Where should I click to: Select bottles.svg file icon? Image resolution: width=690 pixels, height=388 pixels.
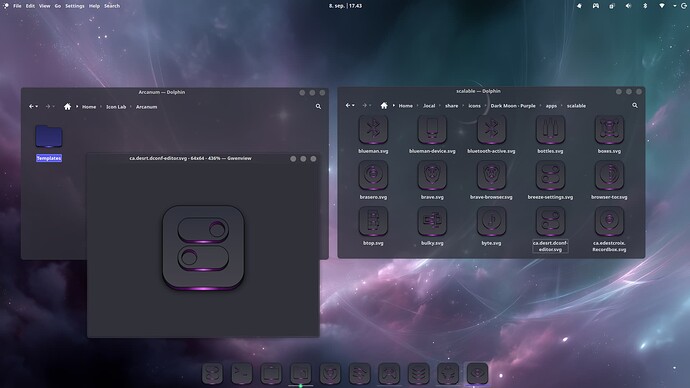coord(550,130)
